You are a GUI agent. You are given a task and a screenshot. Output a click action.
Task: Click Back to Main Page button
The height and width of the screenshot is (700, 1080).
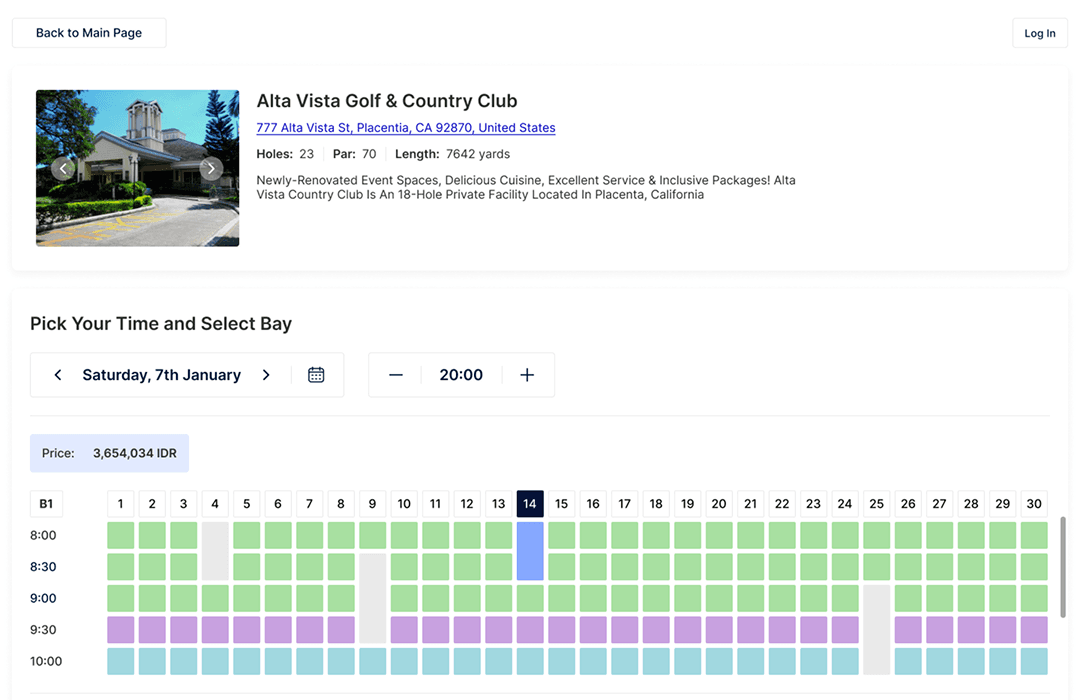pyautogui.click(x=89, y=33)
